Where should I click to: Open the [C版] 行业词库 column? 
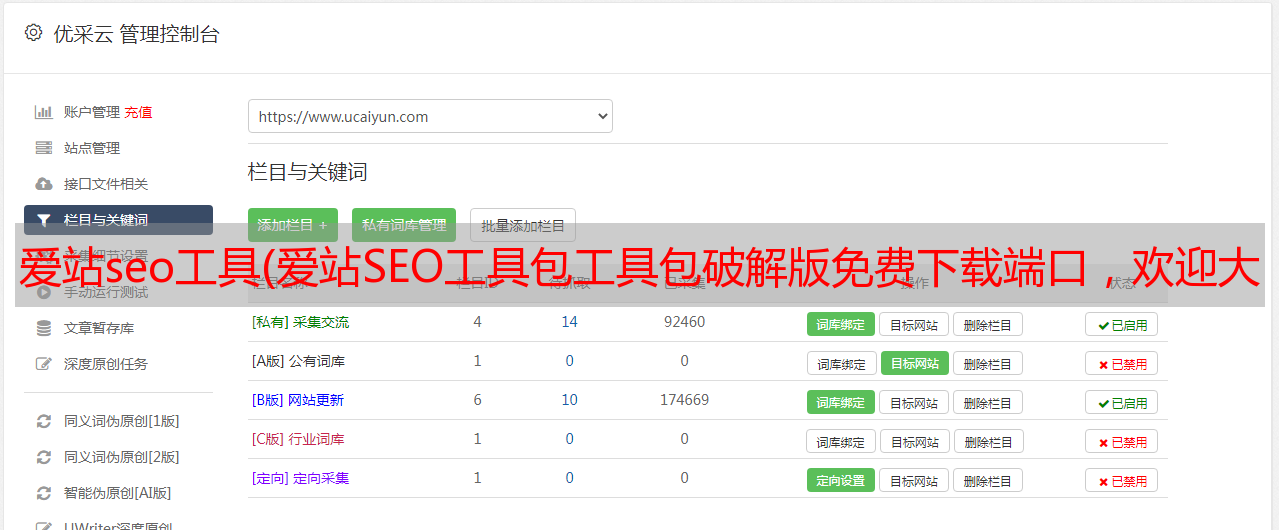[x=298, y=439]
